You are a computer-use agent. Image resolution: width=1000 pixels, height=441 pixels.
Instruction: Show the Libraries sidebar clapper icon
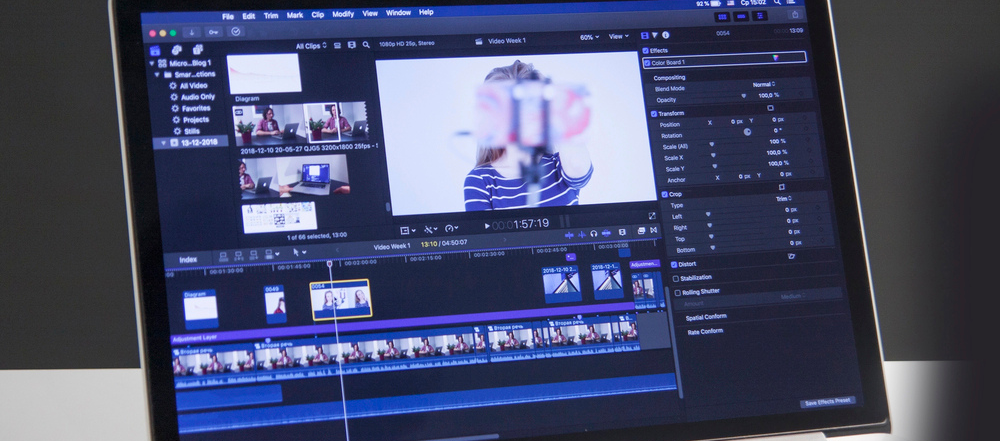click(x=155, y=50)
